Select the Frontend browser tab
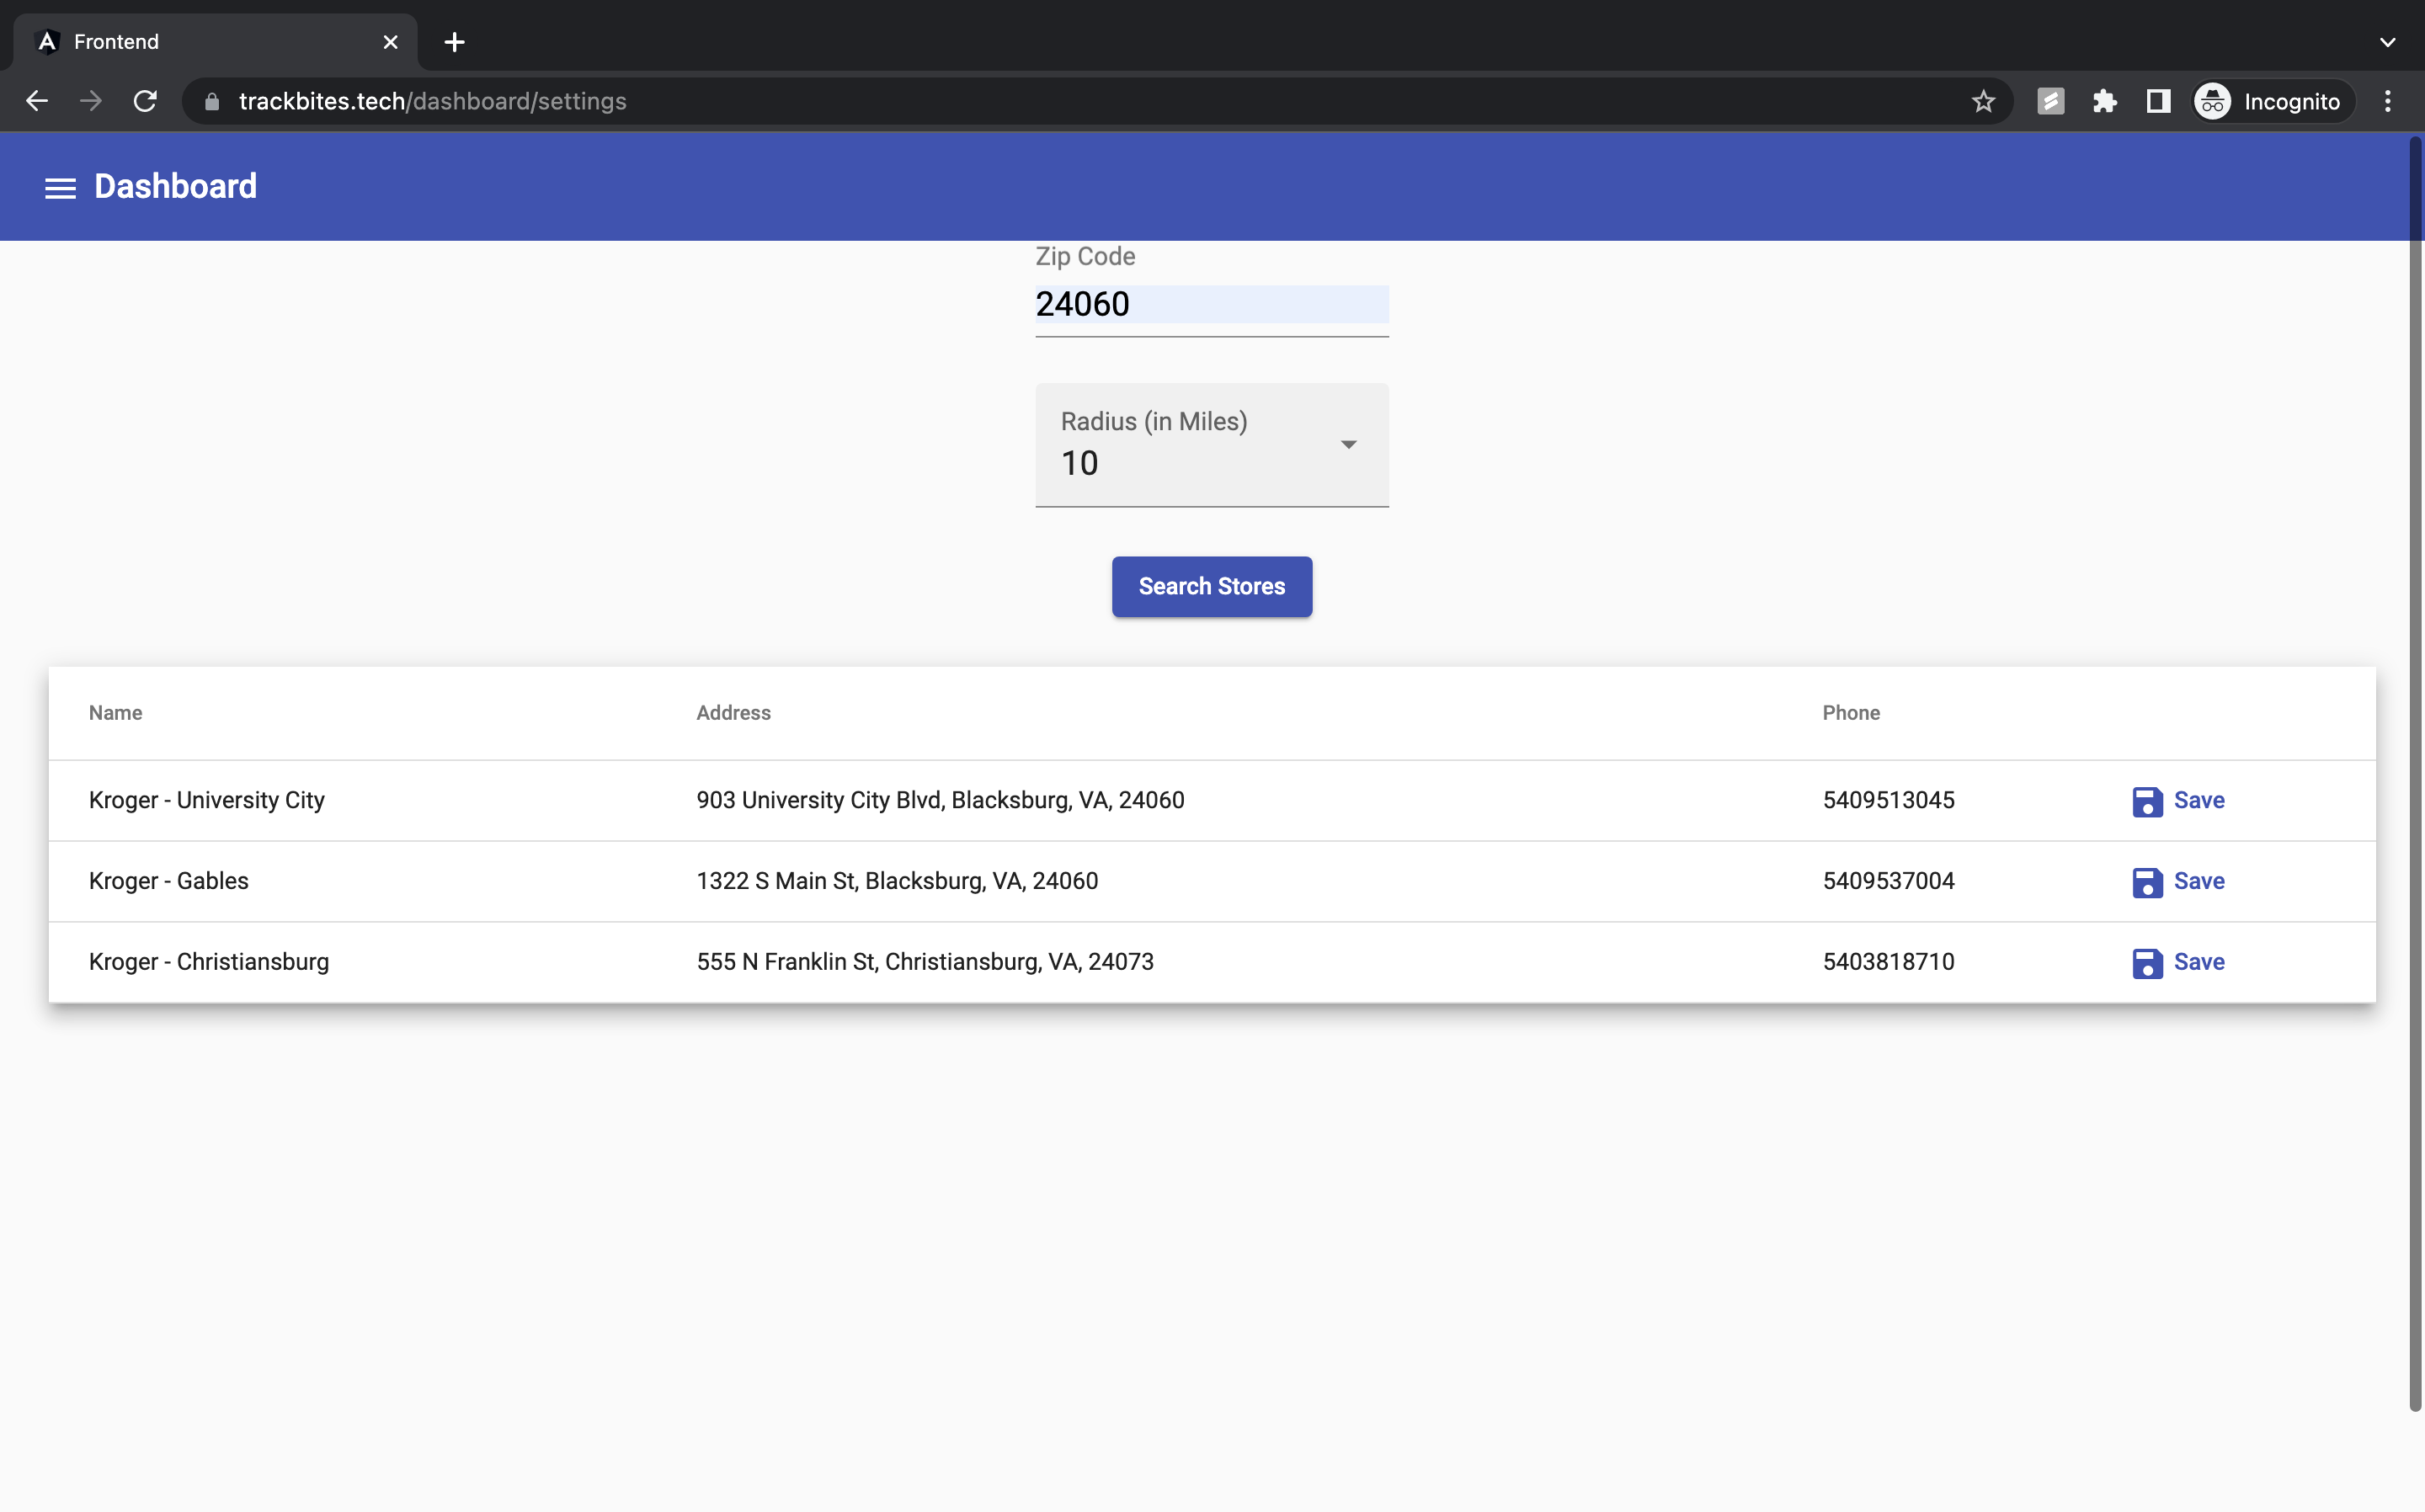The image size is (2425, 1512). coord(200,42)
